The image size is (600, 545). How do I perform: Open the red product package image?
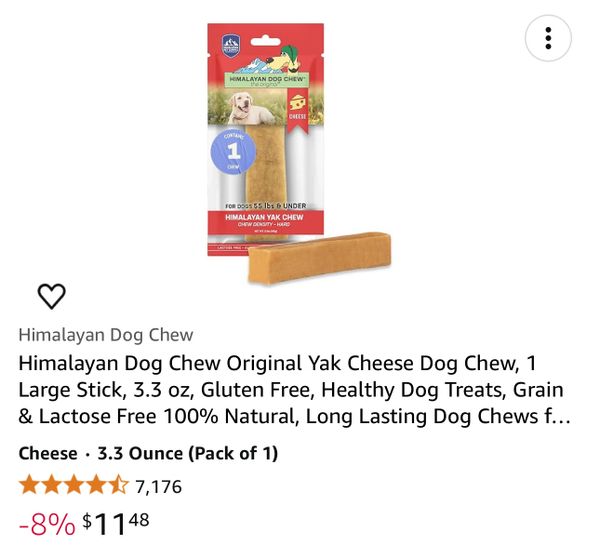[x=266, y=139]
